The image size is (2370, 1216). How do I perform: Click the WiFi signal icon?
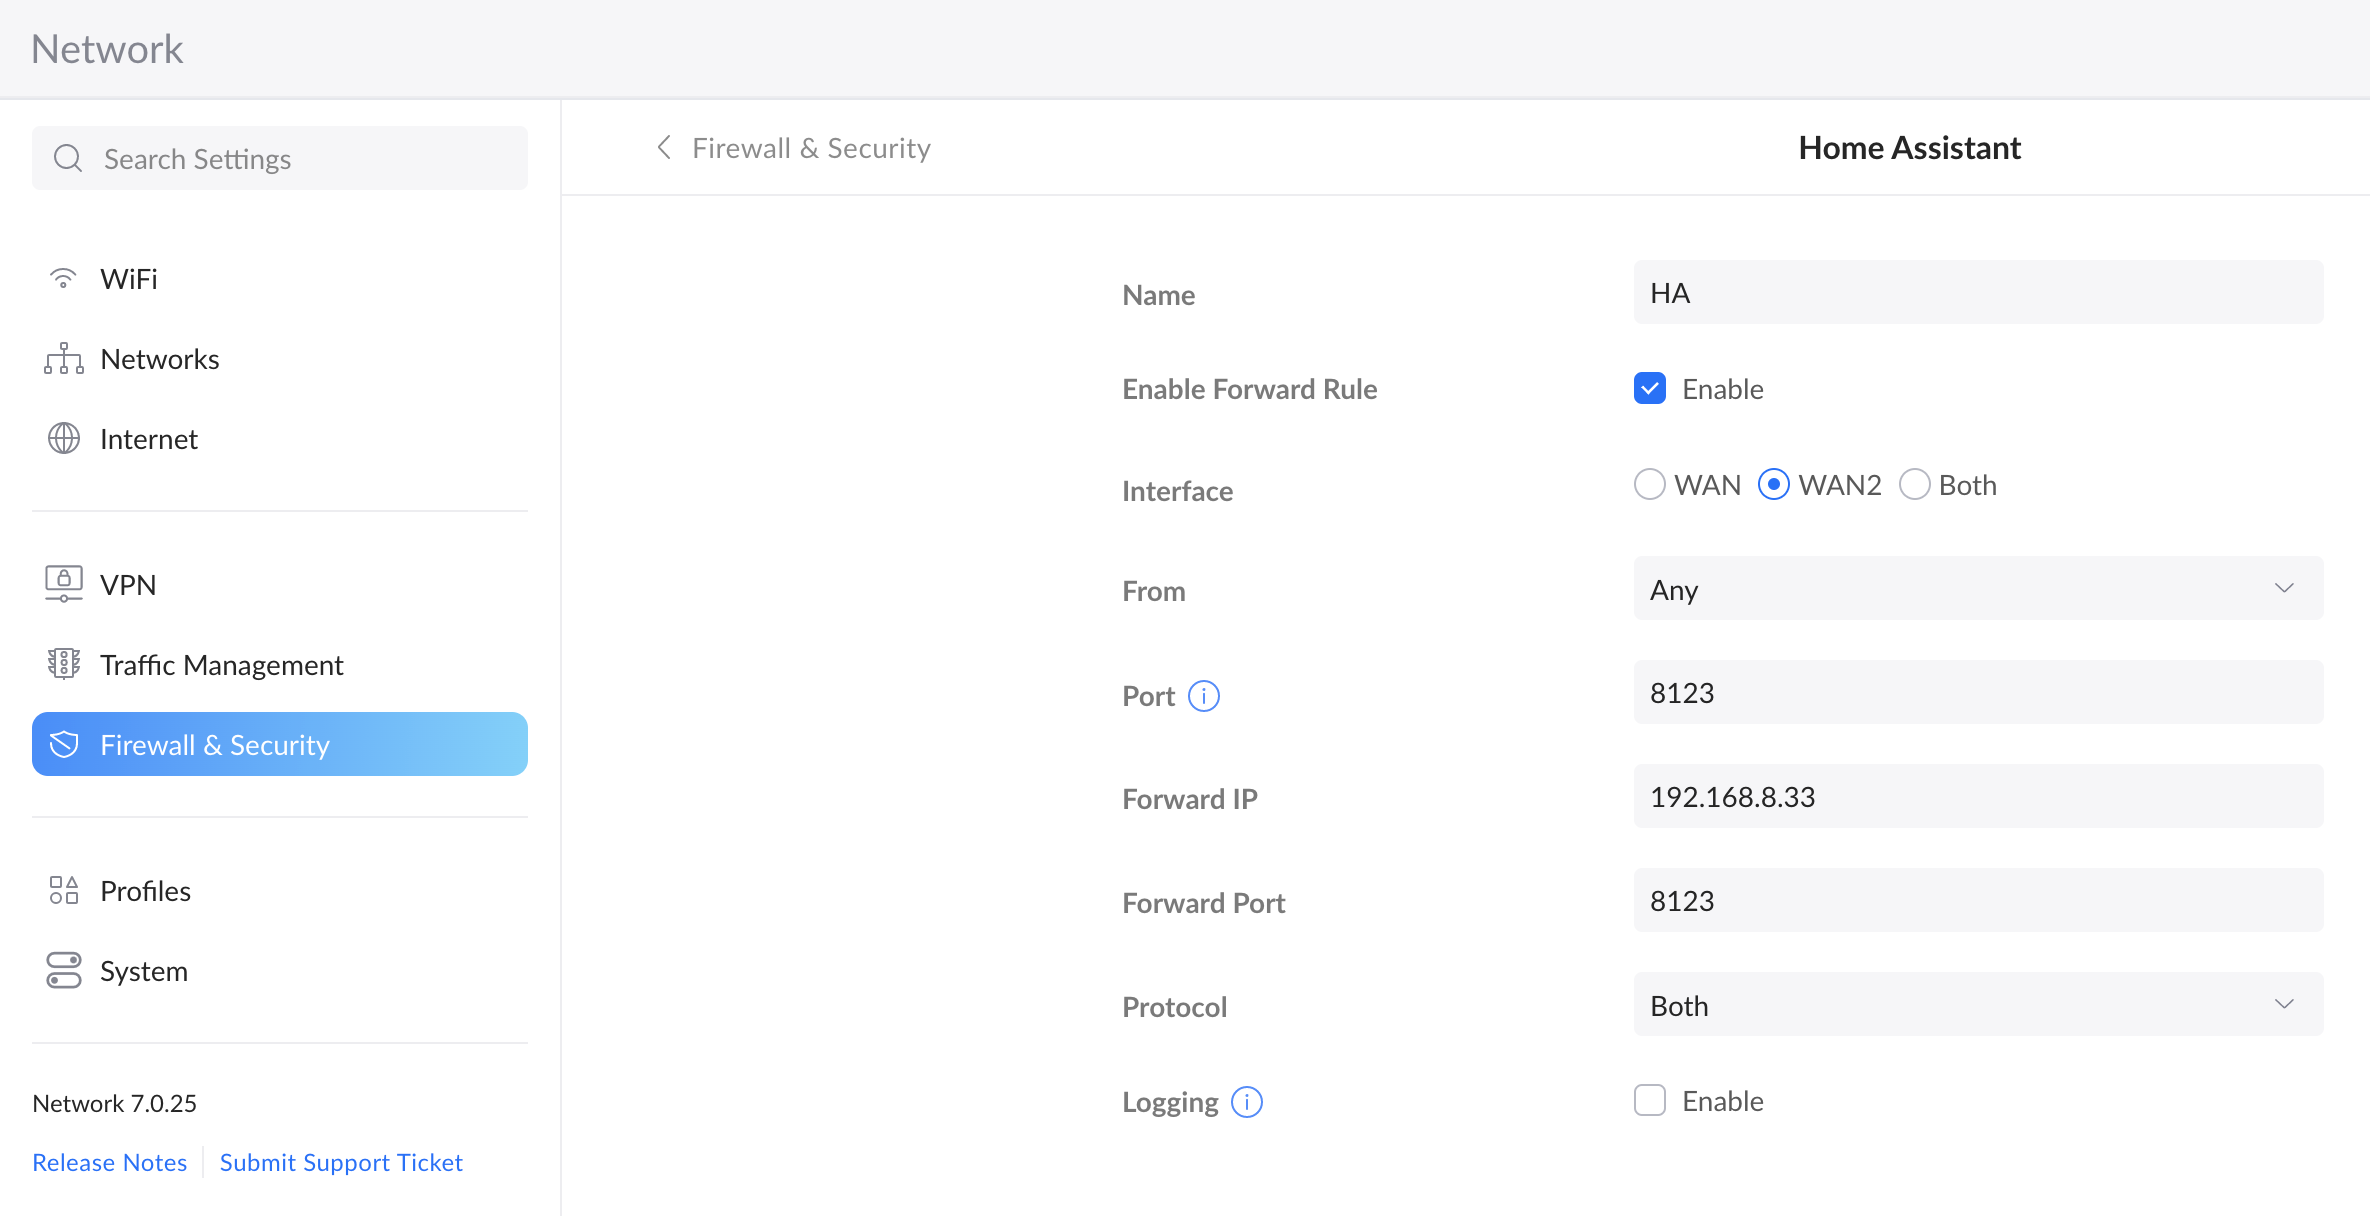click(x=63, y=278)
